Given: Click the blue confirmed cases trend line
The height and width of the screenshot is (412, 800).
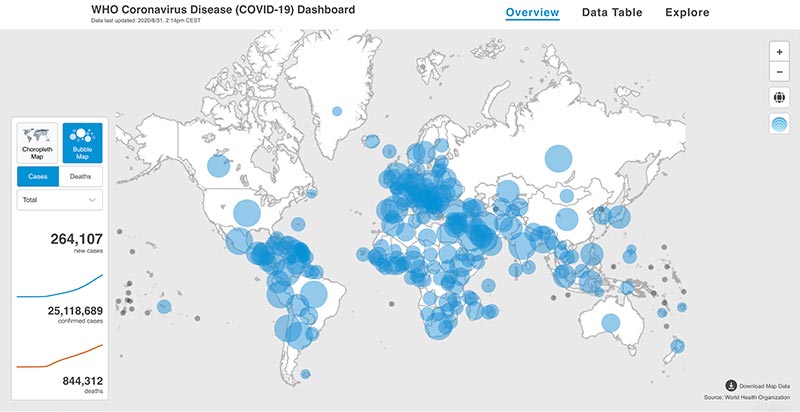Looking at the screenshot, I should (60, 286).
